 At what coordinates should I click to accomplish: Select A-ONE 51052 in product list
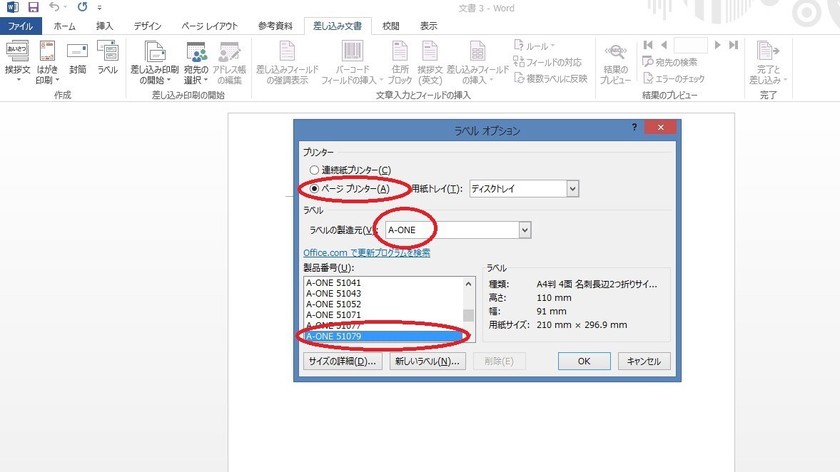tap(382, 304)
